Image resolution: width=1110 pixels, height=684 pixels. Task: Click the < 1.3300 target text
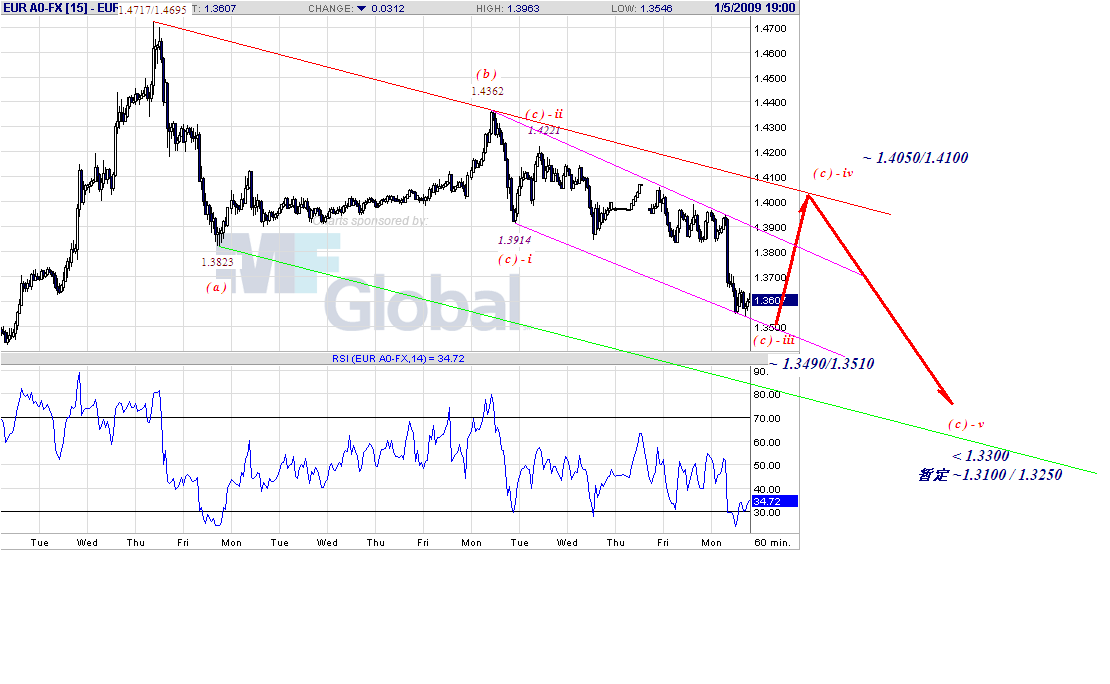tap(980, 456)
